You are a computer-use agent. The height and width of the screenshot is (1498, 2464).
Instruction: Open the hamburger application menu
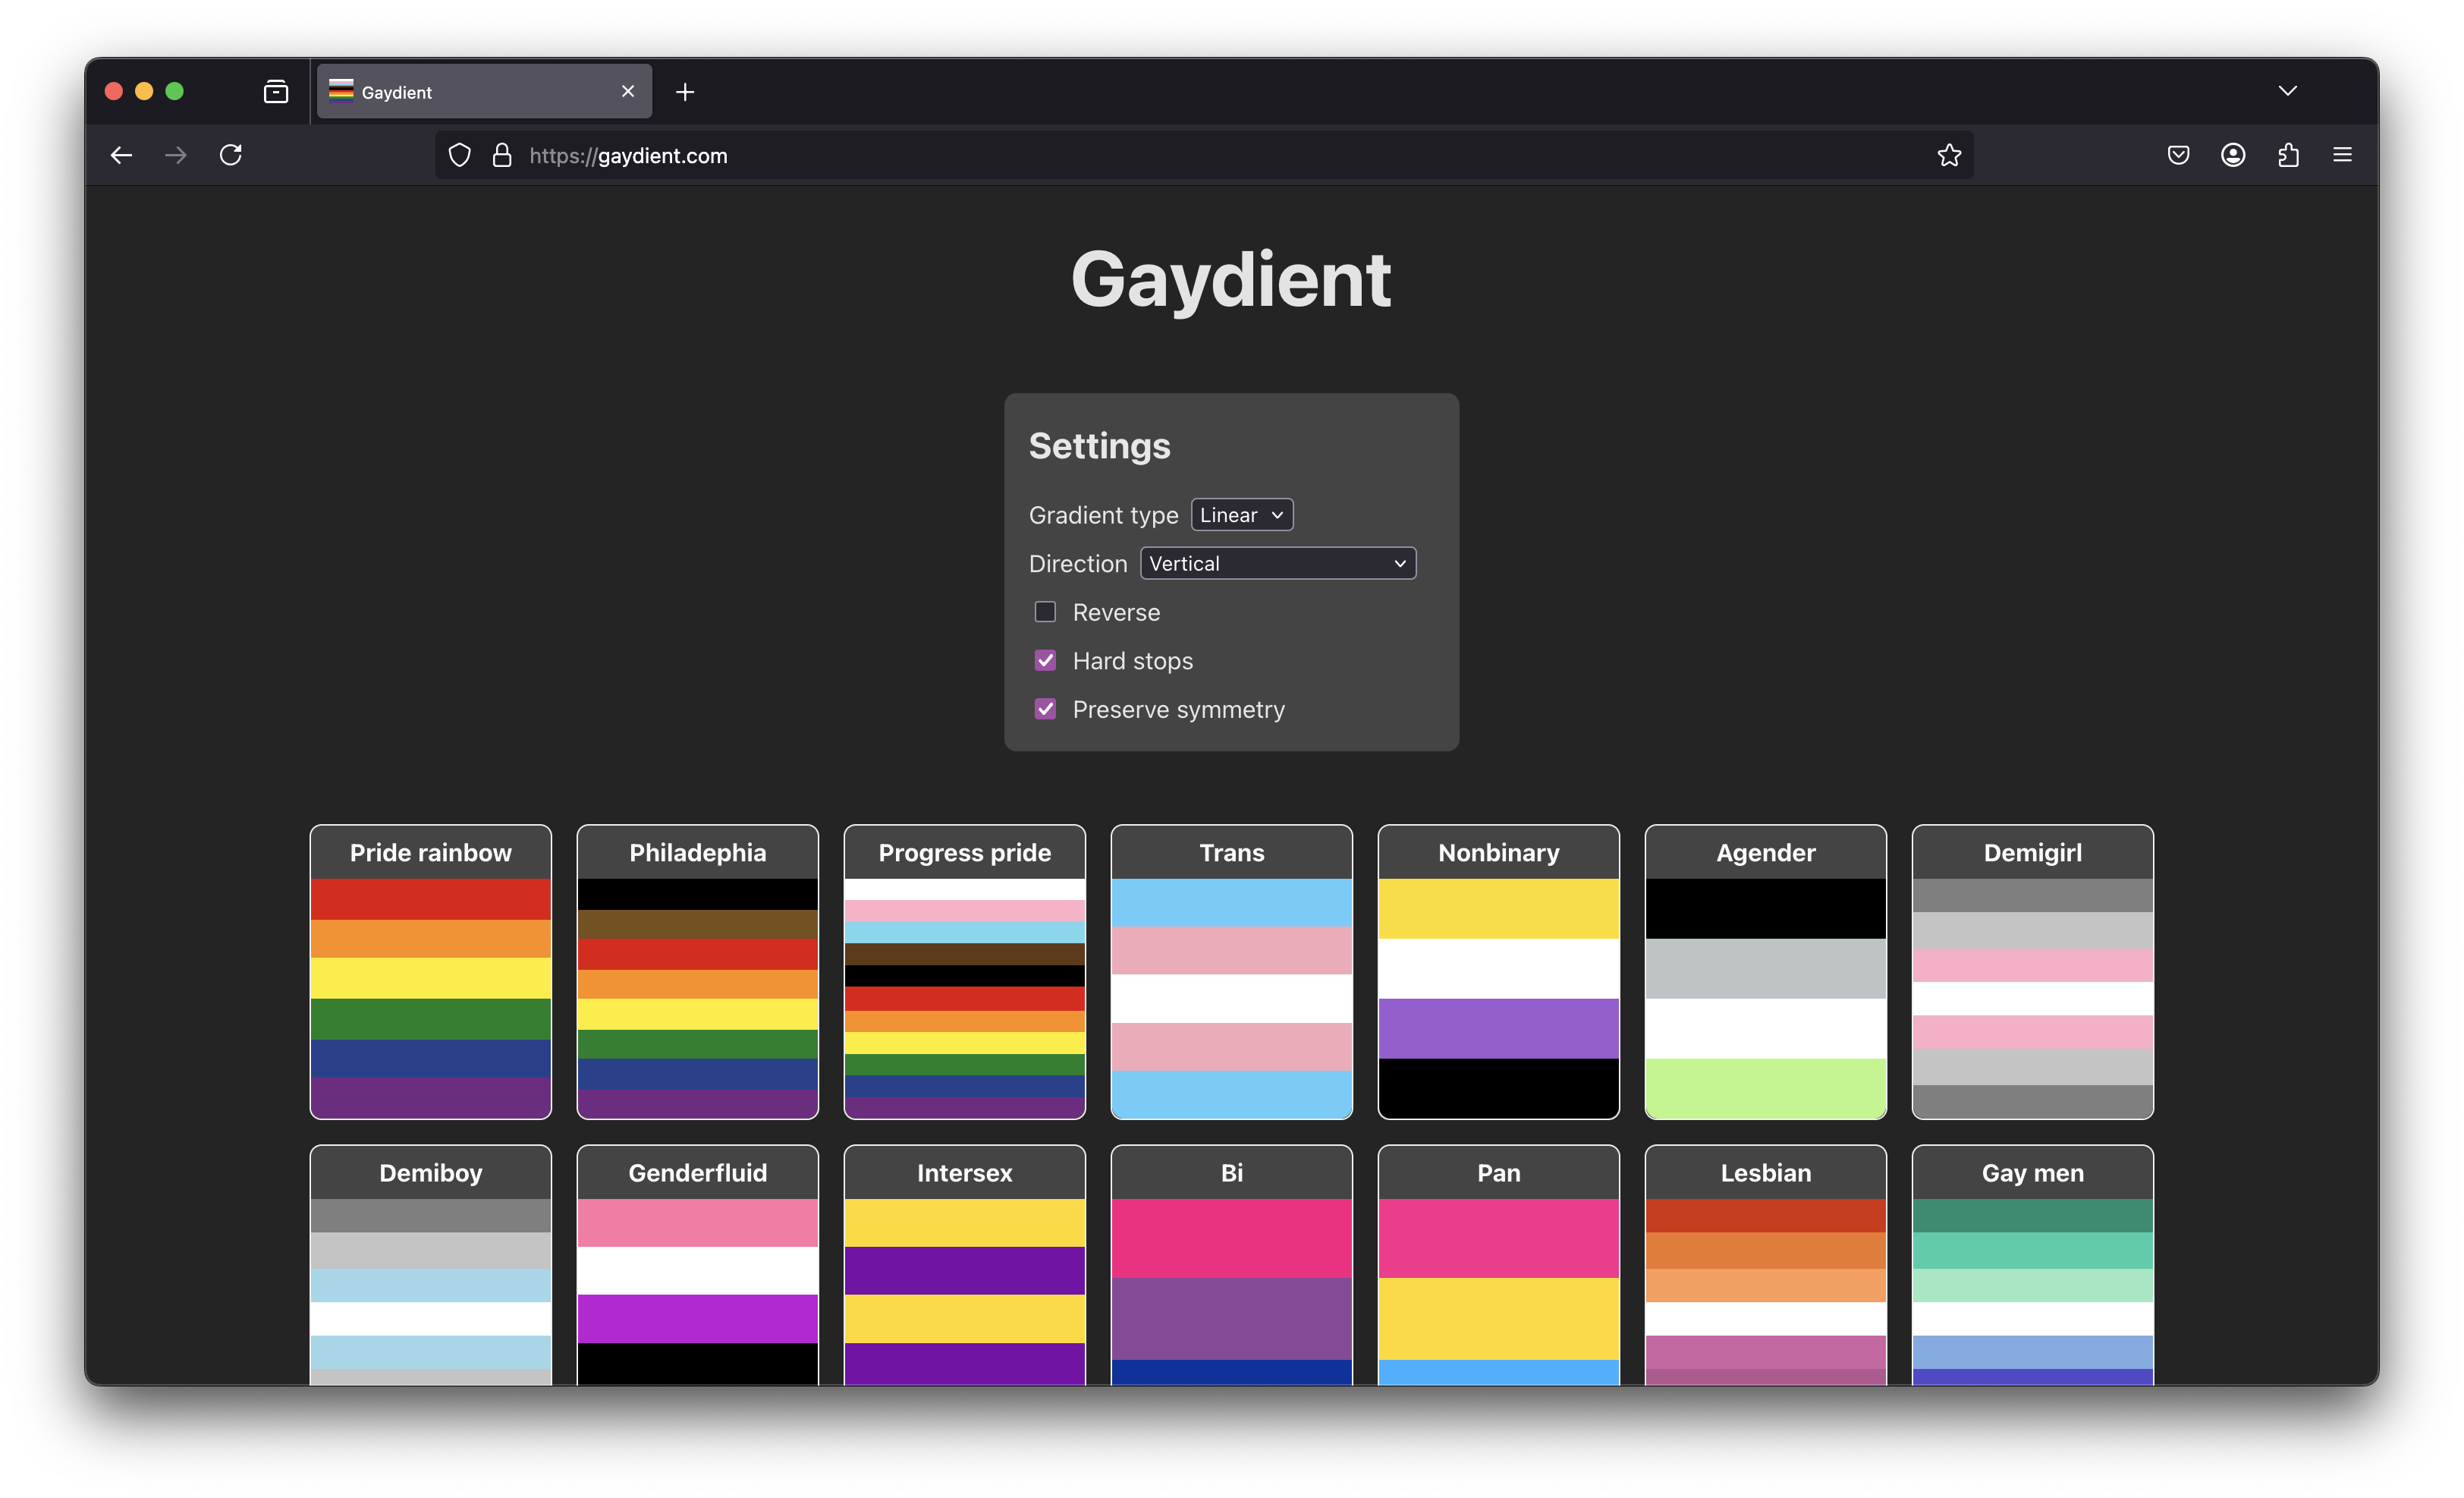[x=2342, y=155]
